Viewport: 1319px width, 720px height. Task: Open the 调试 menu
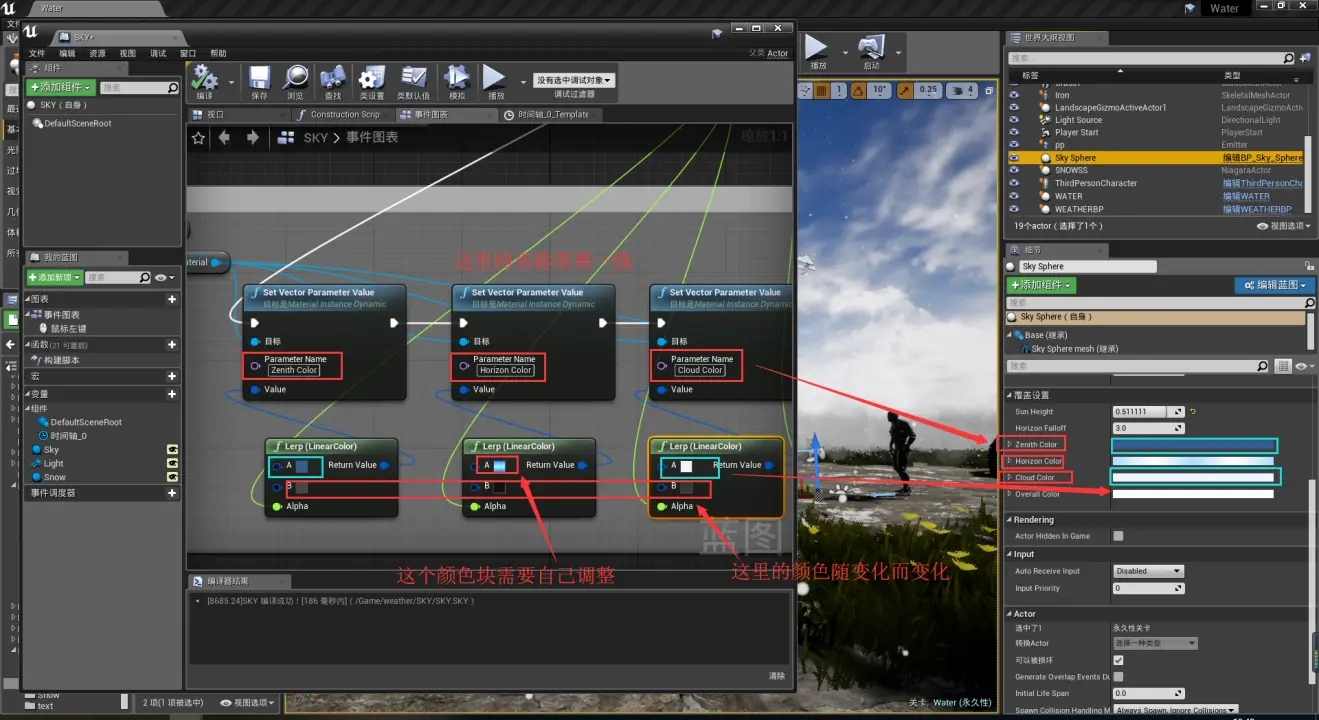coord(158,53)
